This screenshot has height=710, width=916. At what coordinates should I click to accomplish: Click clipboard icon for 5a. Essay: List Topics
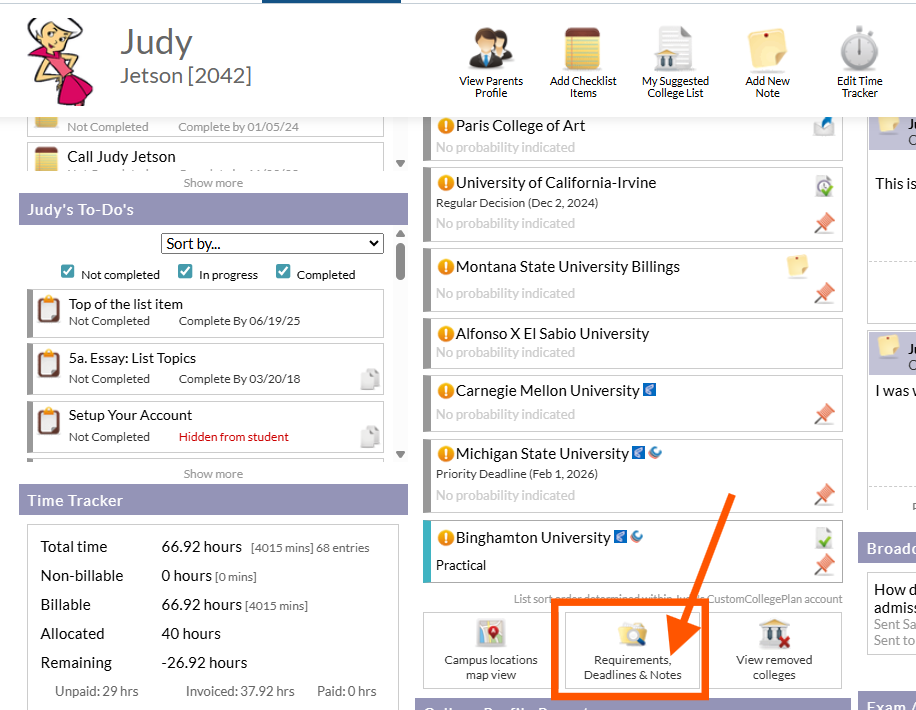click(49, 364)
